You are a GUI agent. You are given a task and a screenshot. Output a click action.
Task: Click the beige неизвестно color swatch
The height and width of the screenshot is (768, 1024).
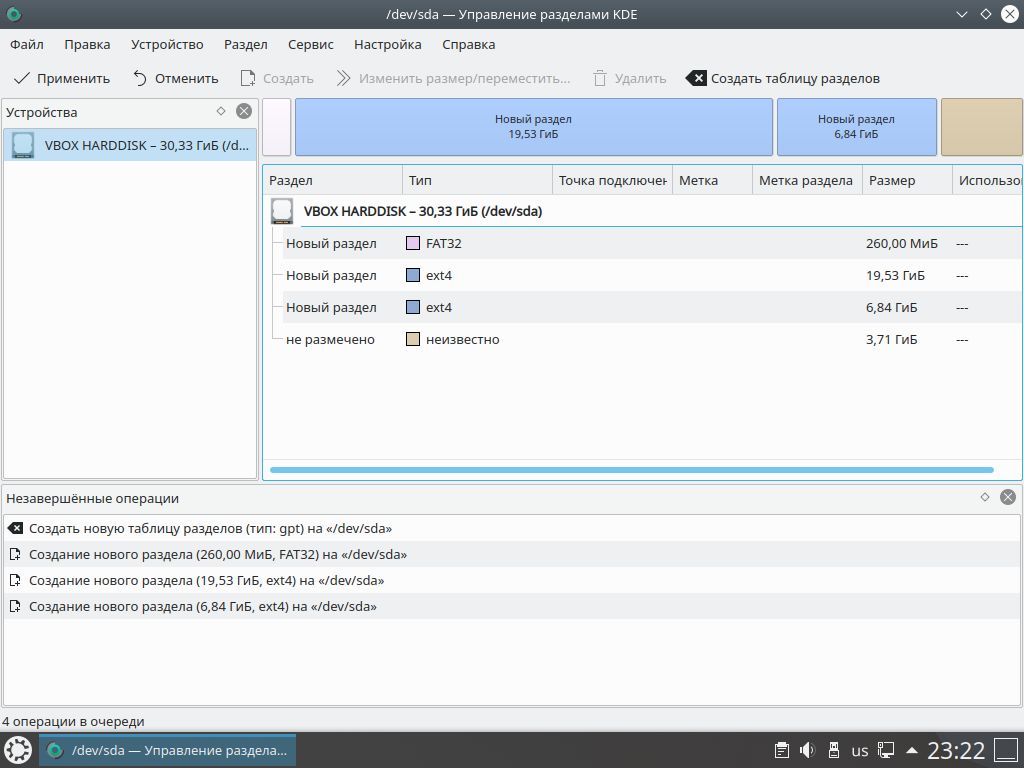[413, 340]
